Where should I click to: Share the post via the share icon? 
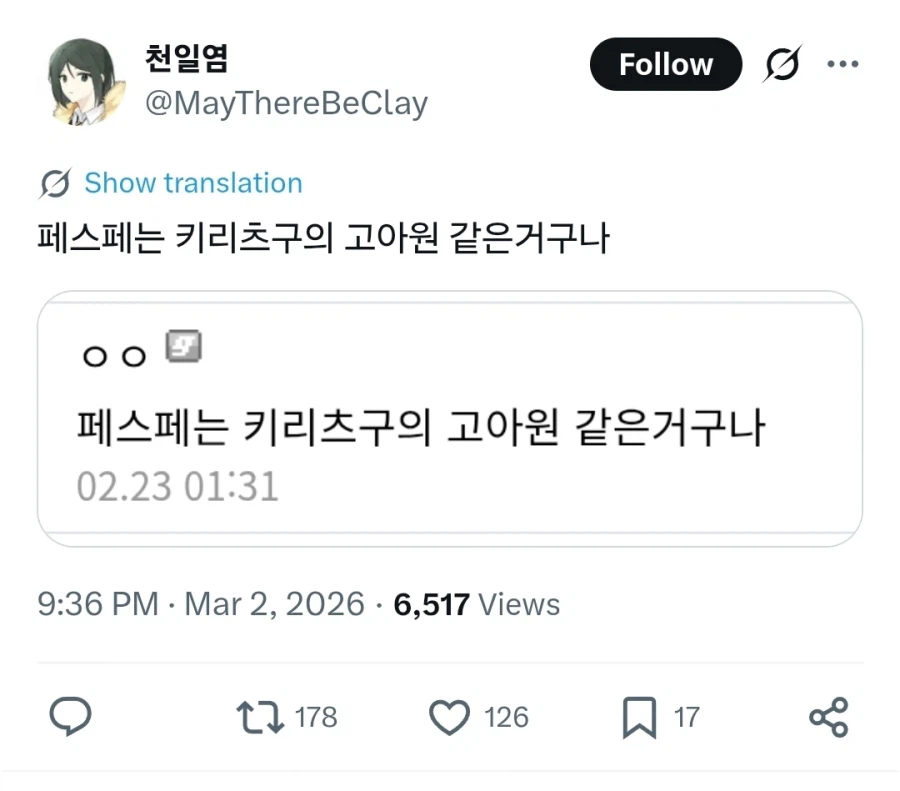click(828, 717)
